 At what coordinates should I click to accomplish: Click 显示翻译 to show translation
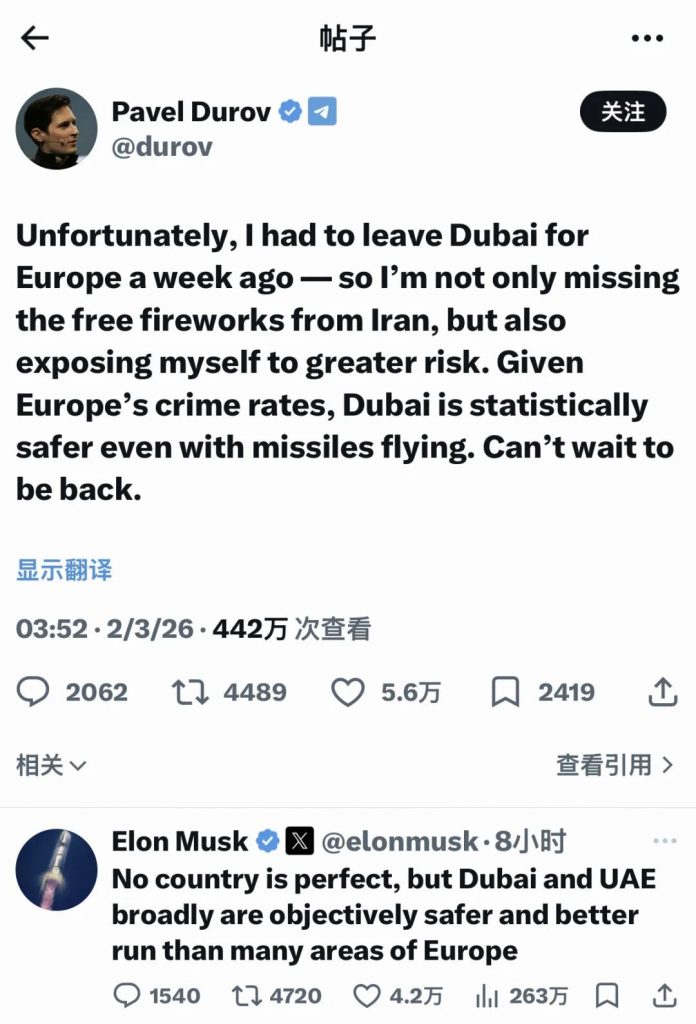[x=64, y=570]
